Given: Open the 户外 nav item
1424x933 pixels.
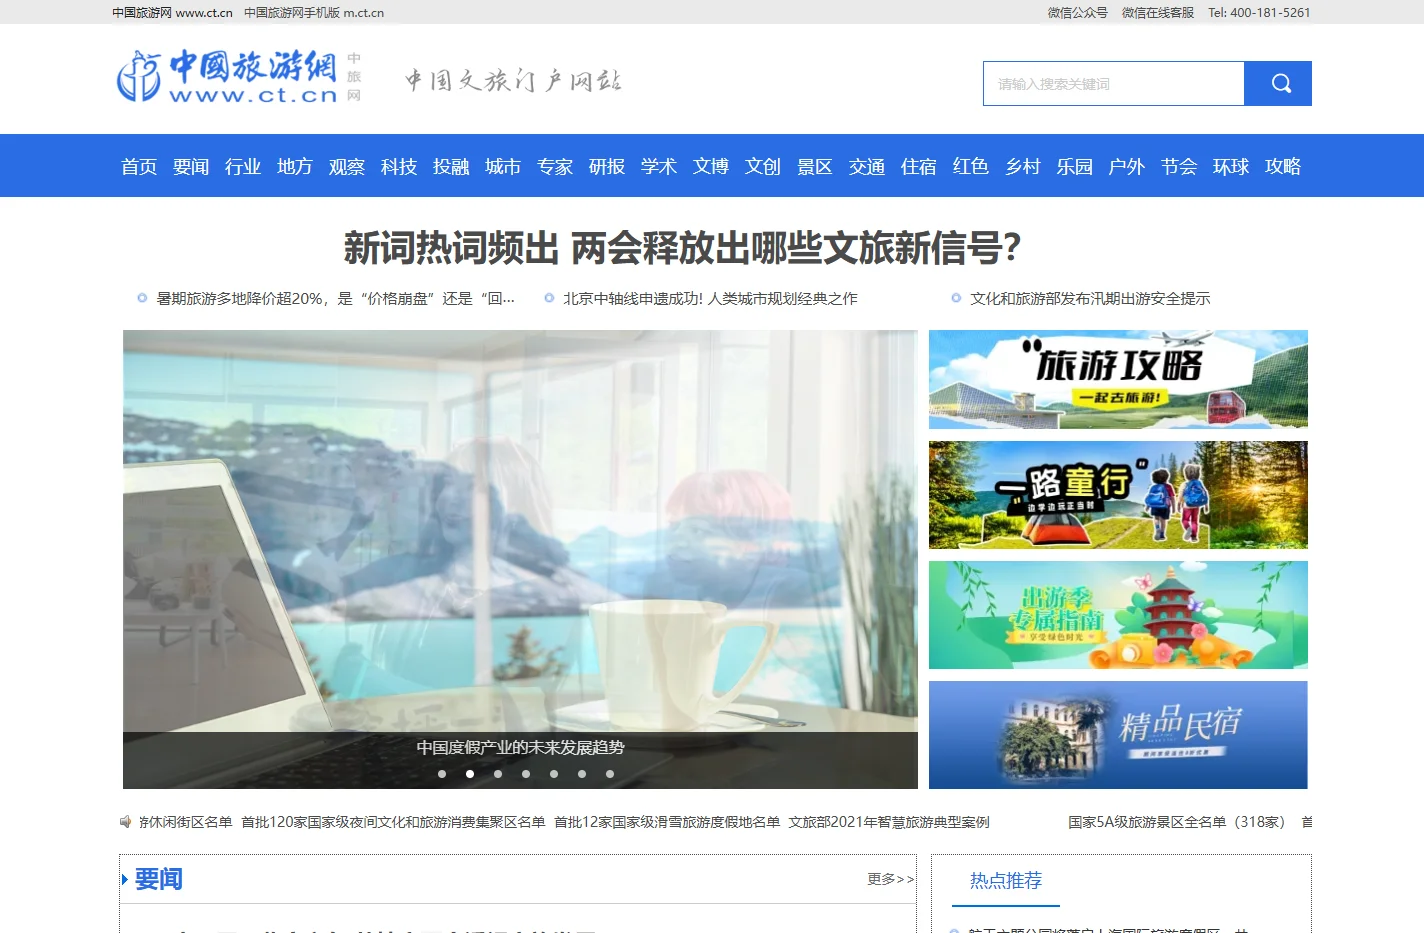Looking at the screenshot, I should (1127, 167).
